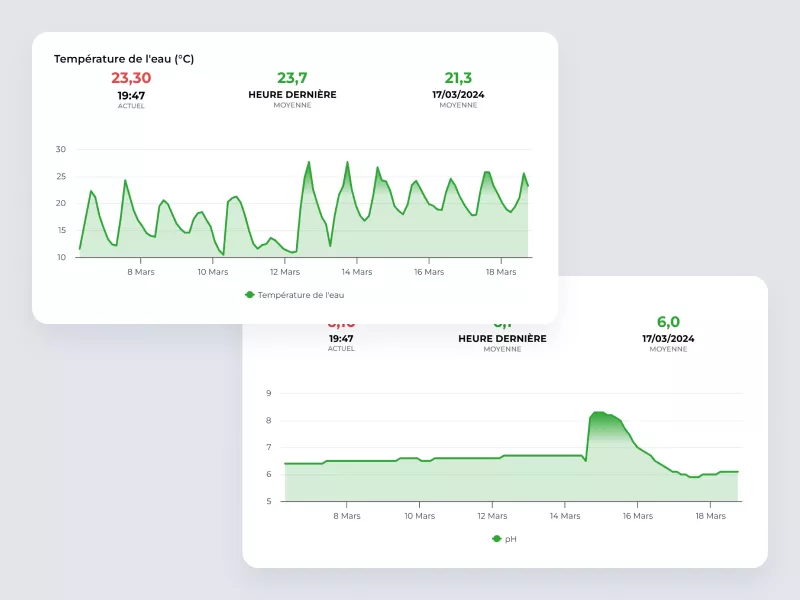Image resolution: width=800 pixels, height=600 pixels.
Task: Click 17/03/2024 date in temperature card
Action: pyautogui.click(x=458, y=94)
